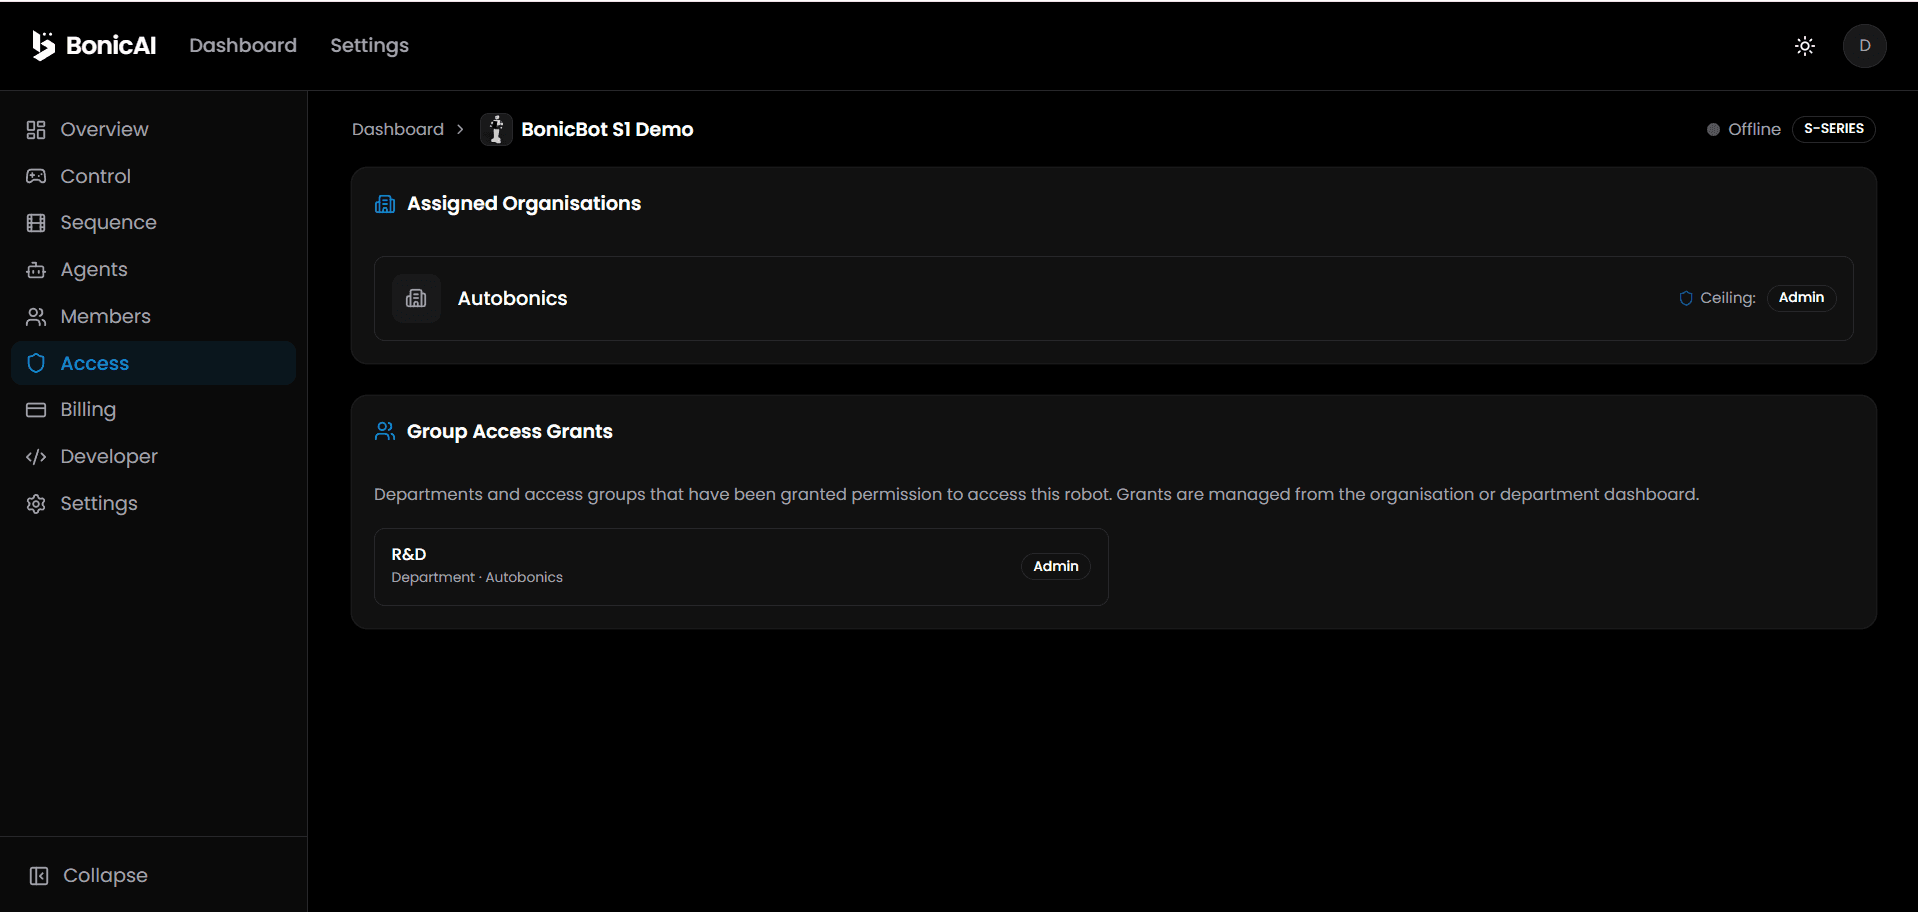Click the Ceiling: label text

pyautogui.click(x=1728, y=298)
